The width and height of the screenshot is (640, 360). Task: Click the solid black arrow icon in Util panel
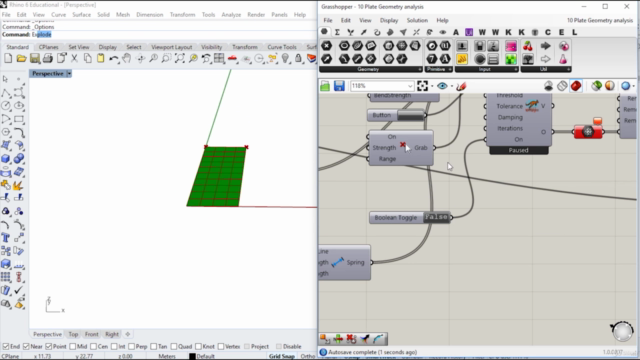546,46
